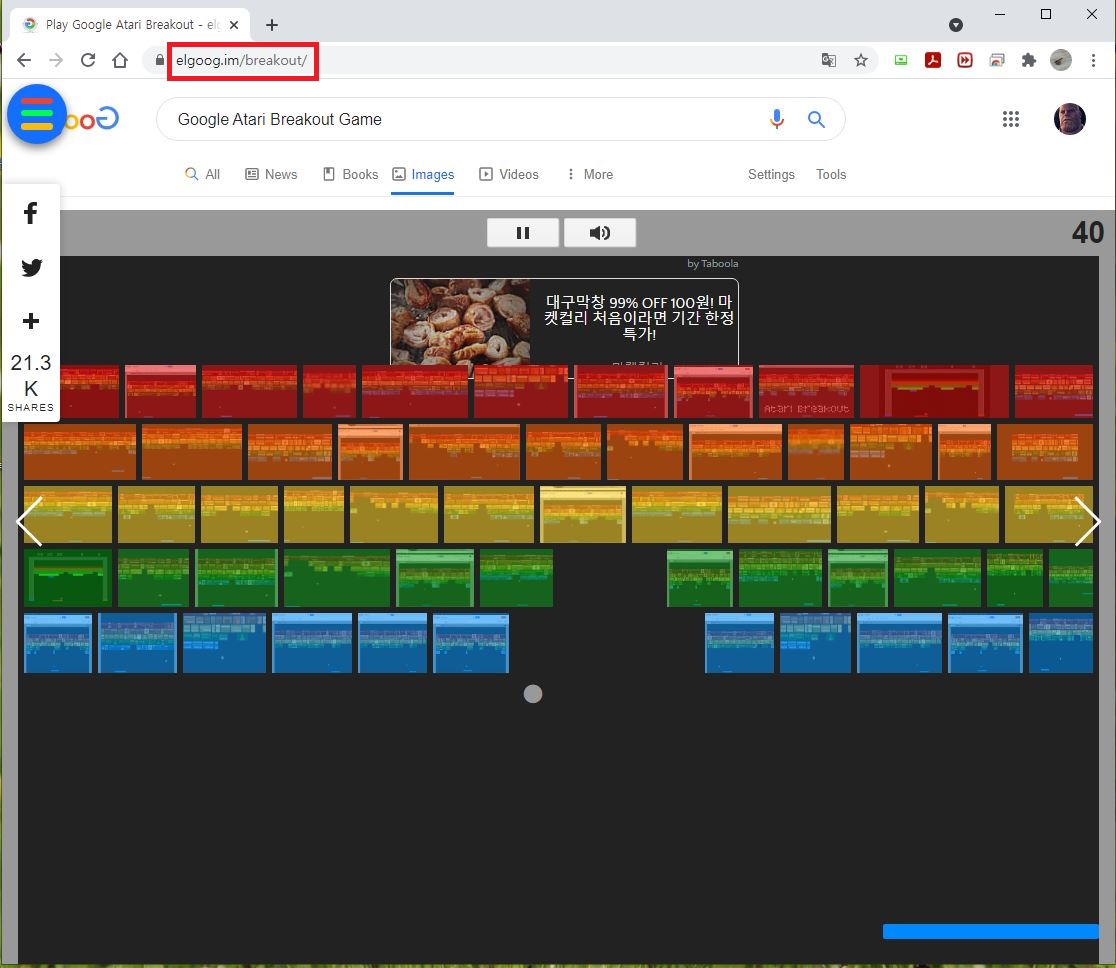Open the green extension icon in toolbar
The image size is (1116, 968).
[x=900, y=60]
